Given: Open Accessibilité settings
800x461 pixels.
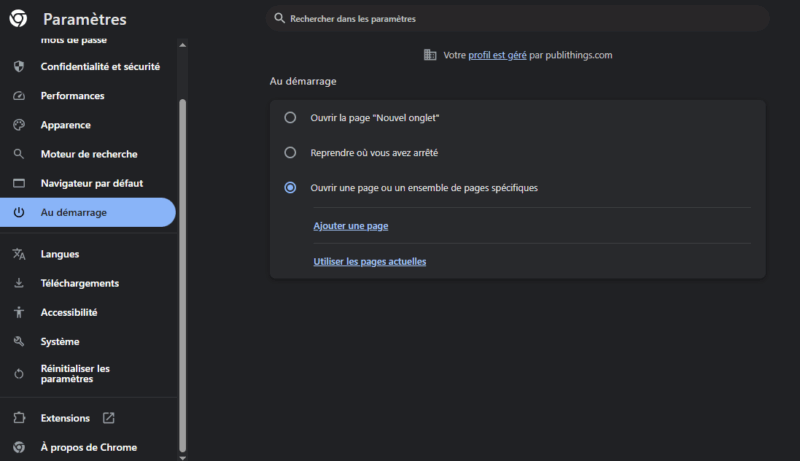Looking at the screenshot, I should (88, 312).
